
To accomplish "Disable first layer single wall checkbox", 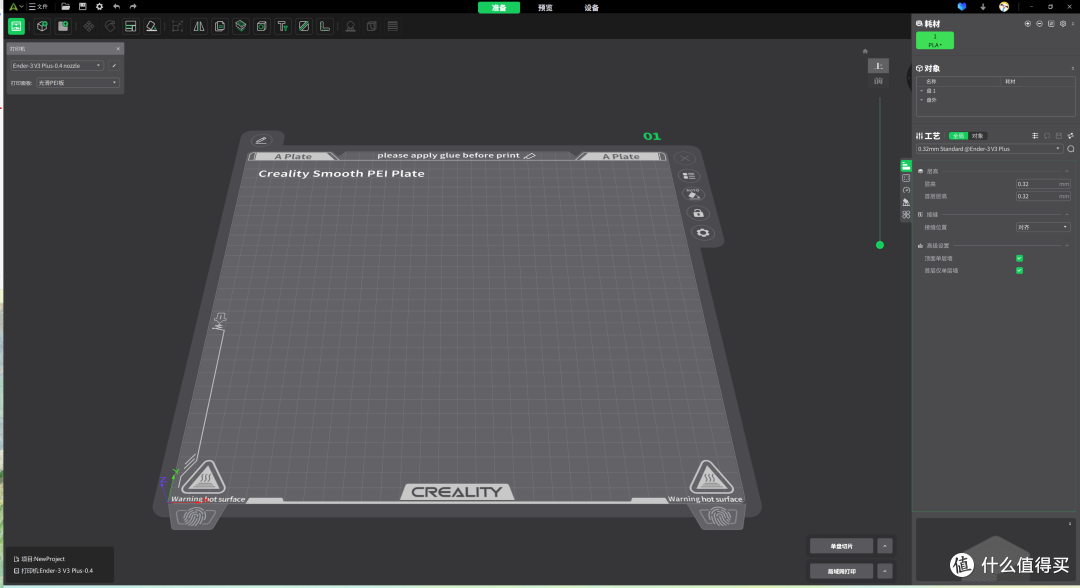I will 1019,271.
